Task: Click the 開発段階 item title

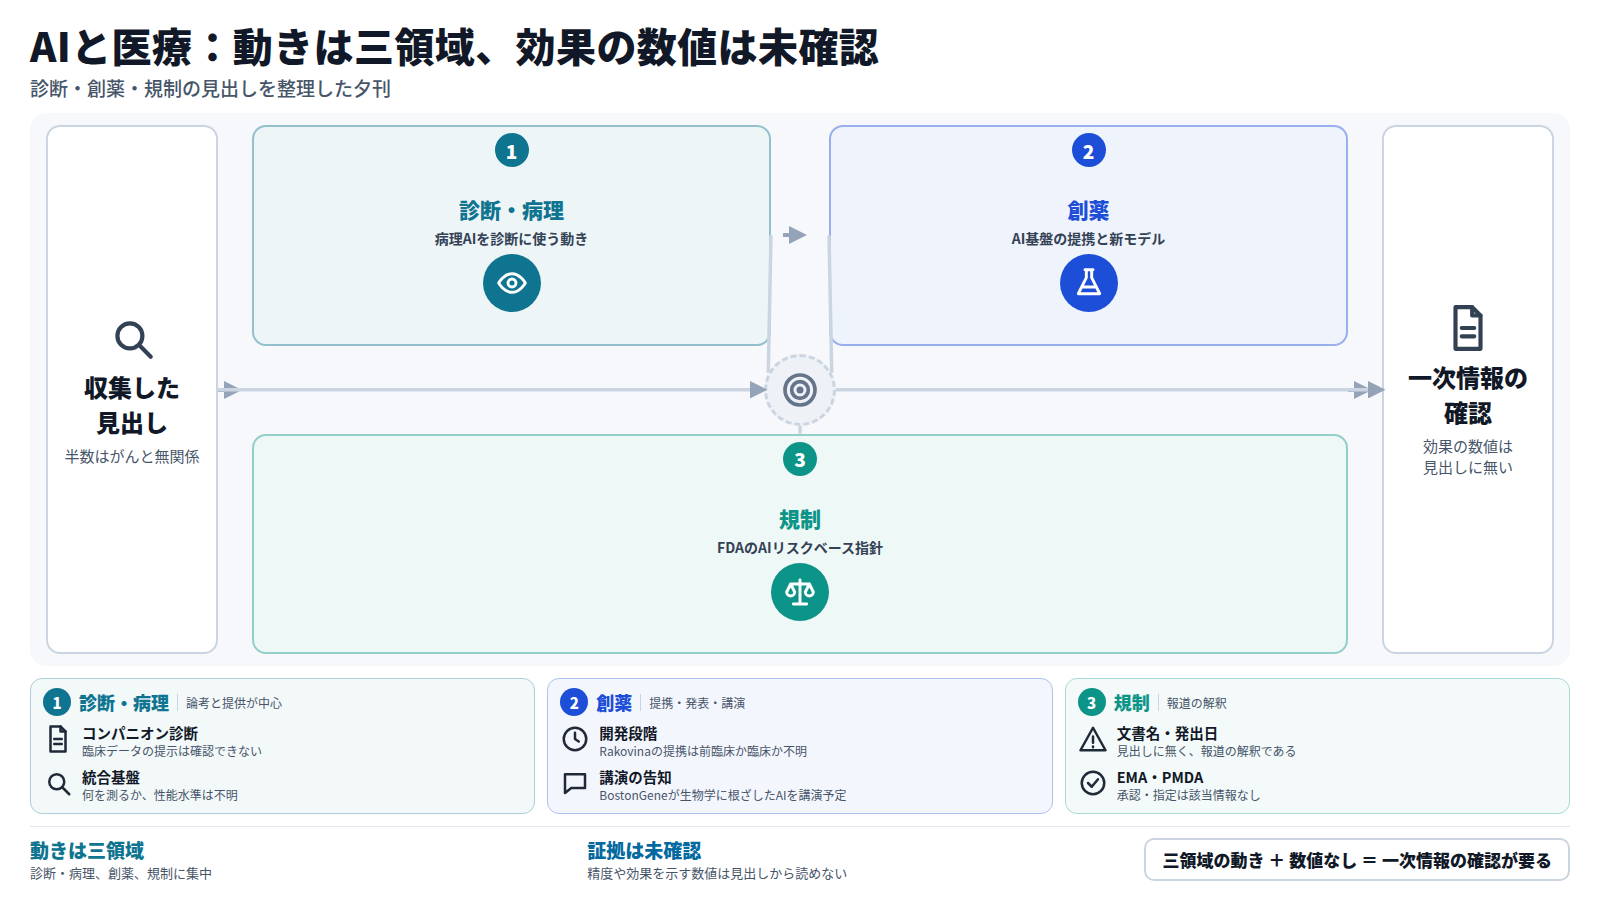Action: (628, 734)
